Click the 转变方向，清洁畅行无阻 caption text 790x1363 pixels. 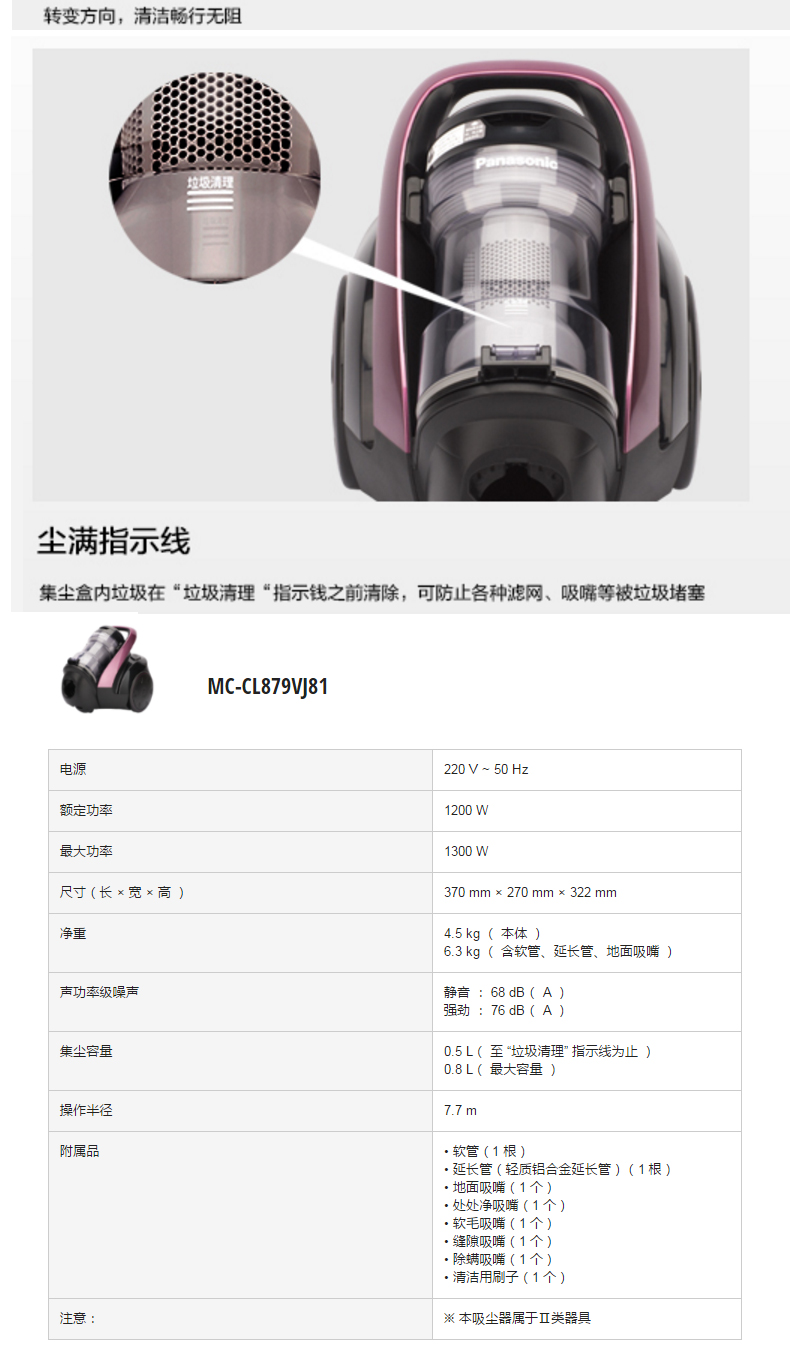click(x=142, y=15)
